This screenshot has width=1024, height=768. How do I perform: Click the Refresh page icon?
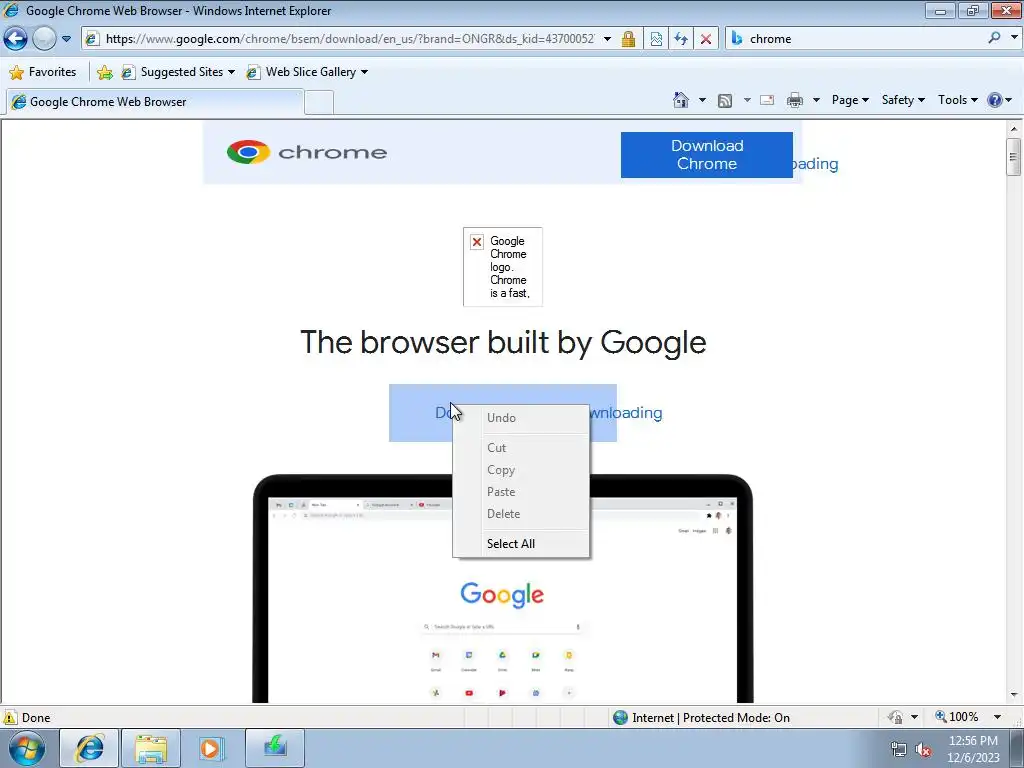coord(681,39)
